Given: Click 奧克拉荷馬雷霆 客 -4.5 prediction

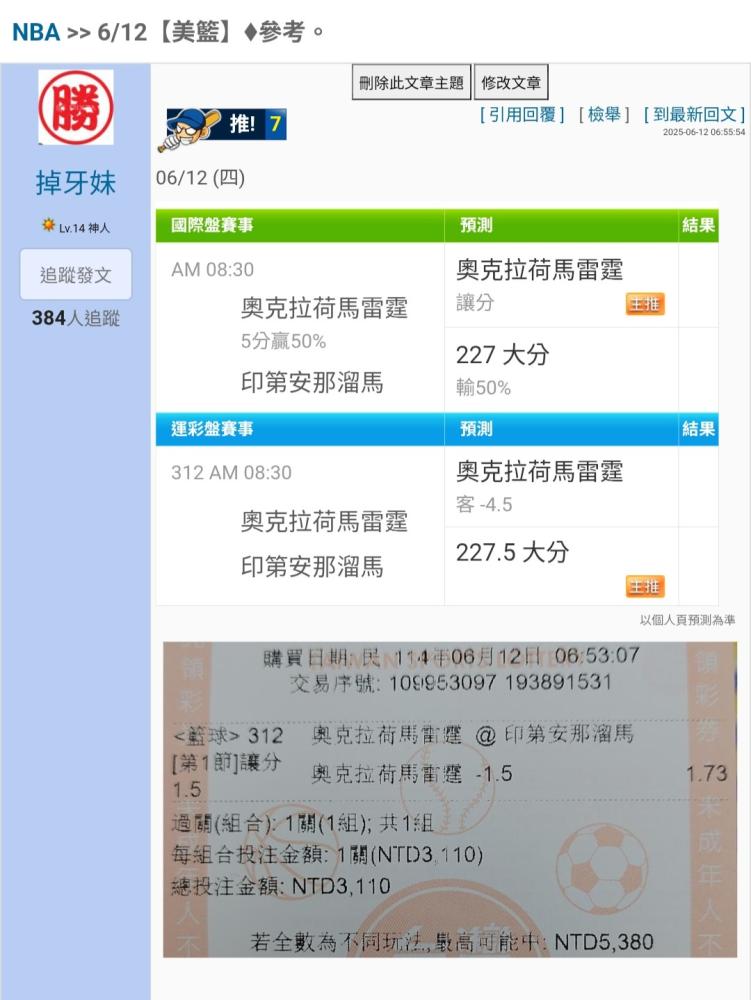Looking at the screenshot, I should tap(561, 486).
